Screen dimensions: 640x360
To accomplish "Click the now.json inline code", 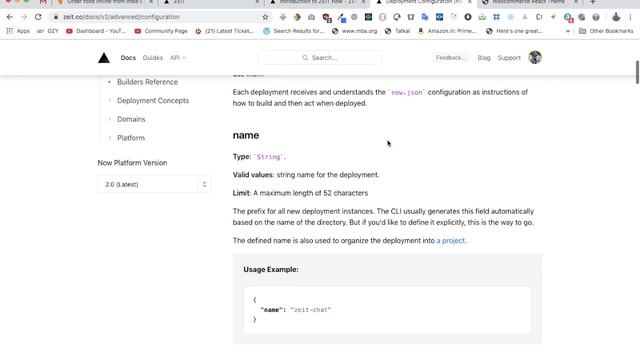I will pyautogui.click(x=407, y=93).
